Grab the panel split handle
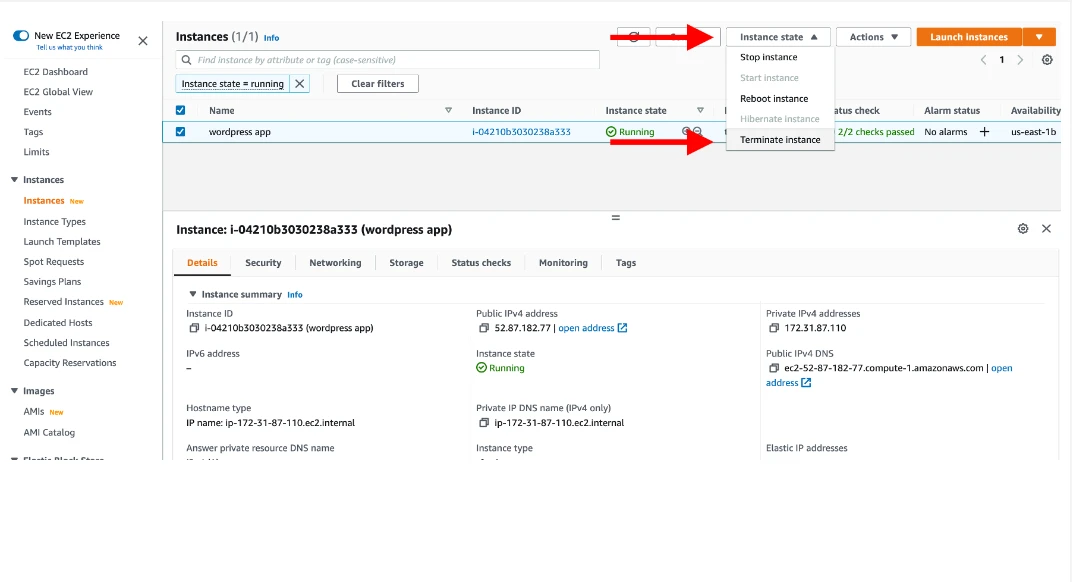Viewport: 1072px width, 582px height. pos(615,217)
